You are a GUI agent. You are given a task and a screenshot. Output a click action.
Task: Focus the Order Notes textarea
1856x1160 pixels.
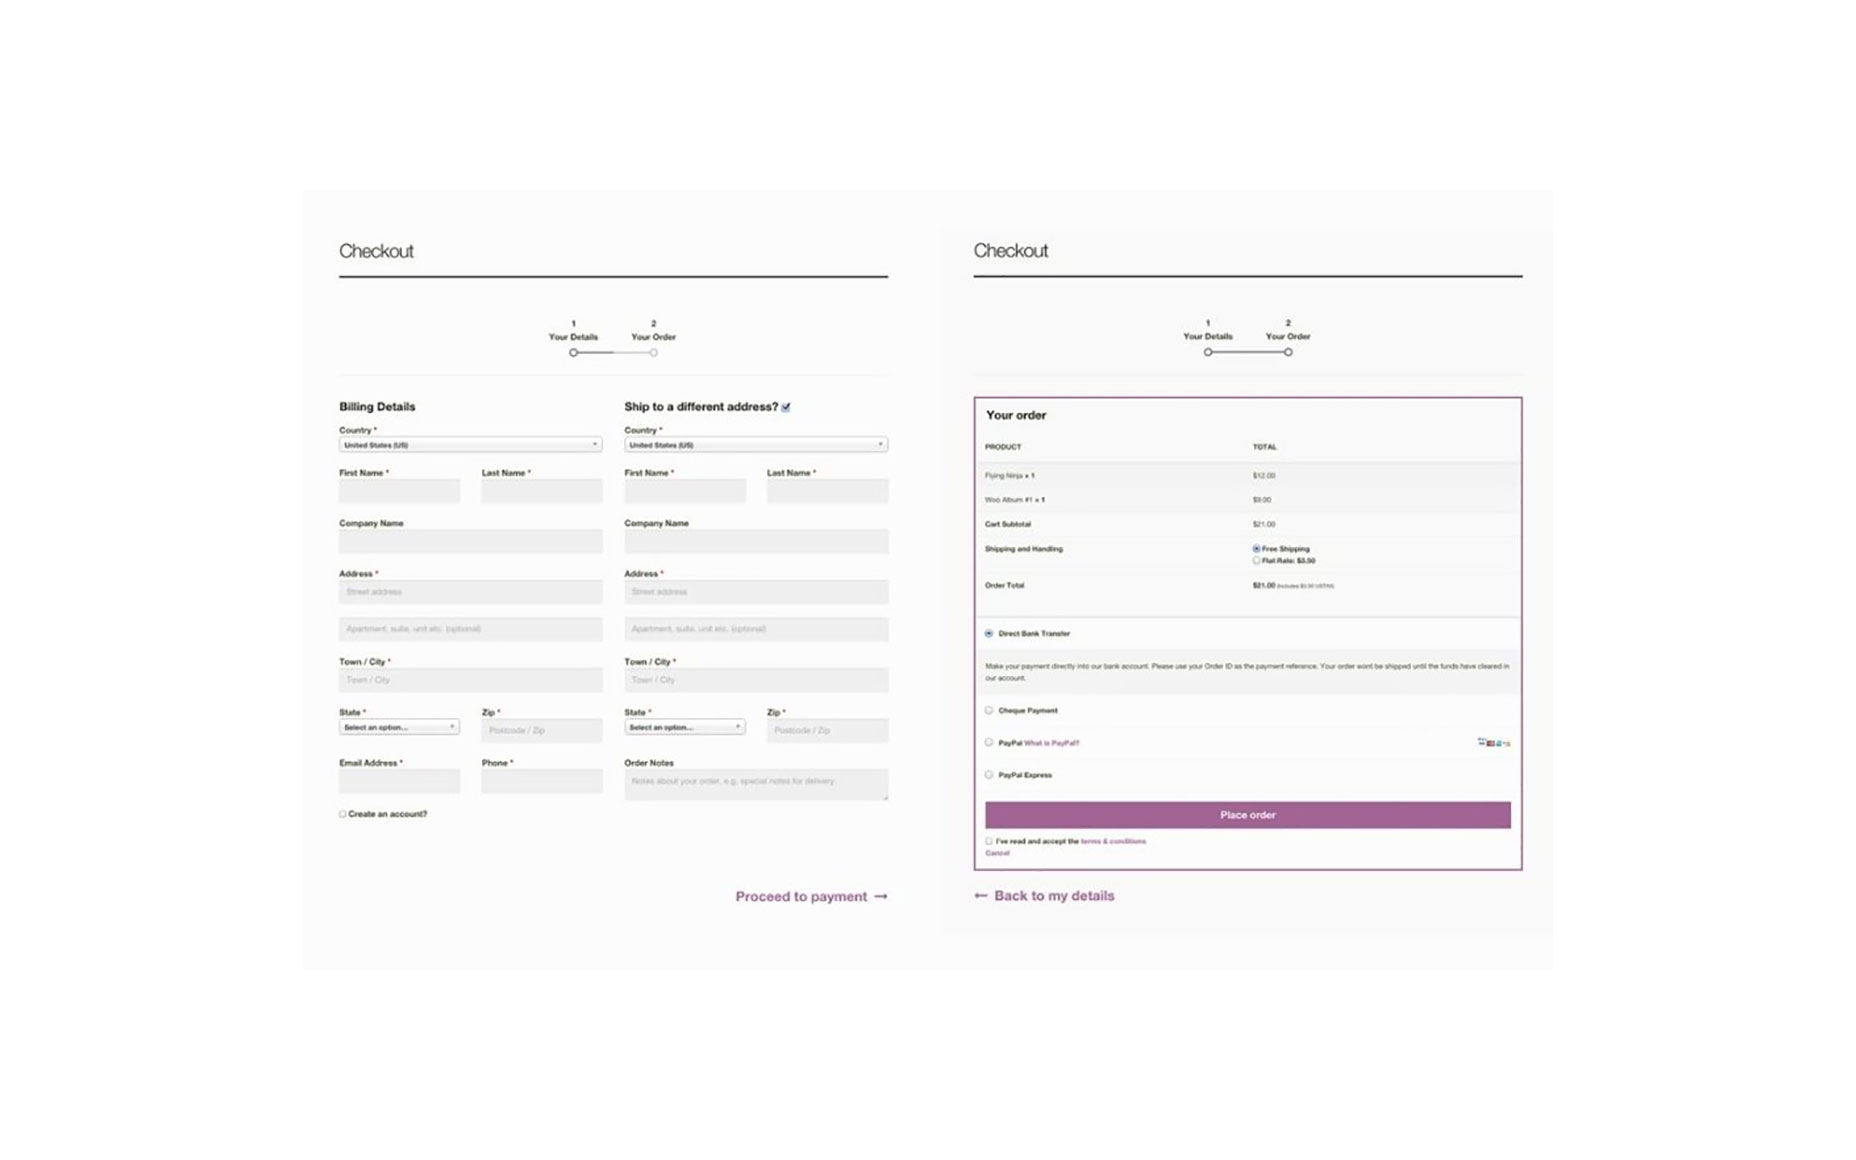click(x=756, y=785)
